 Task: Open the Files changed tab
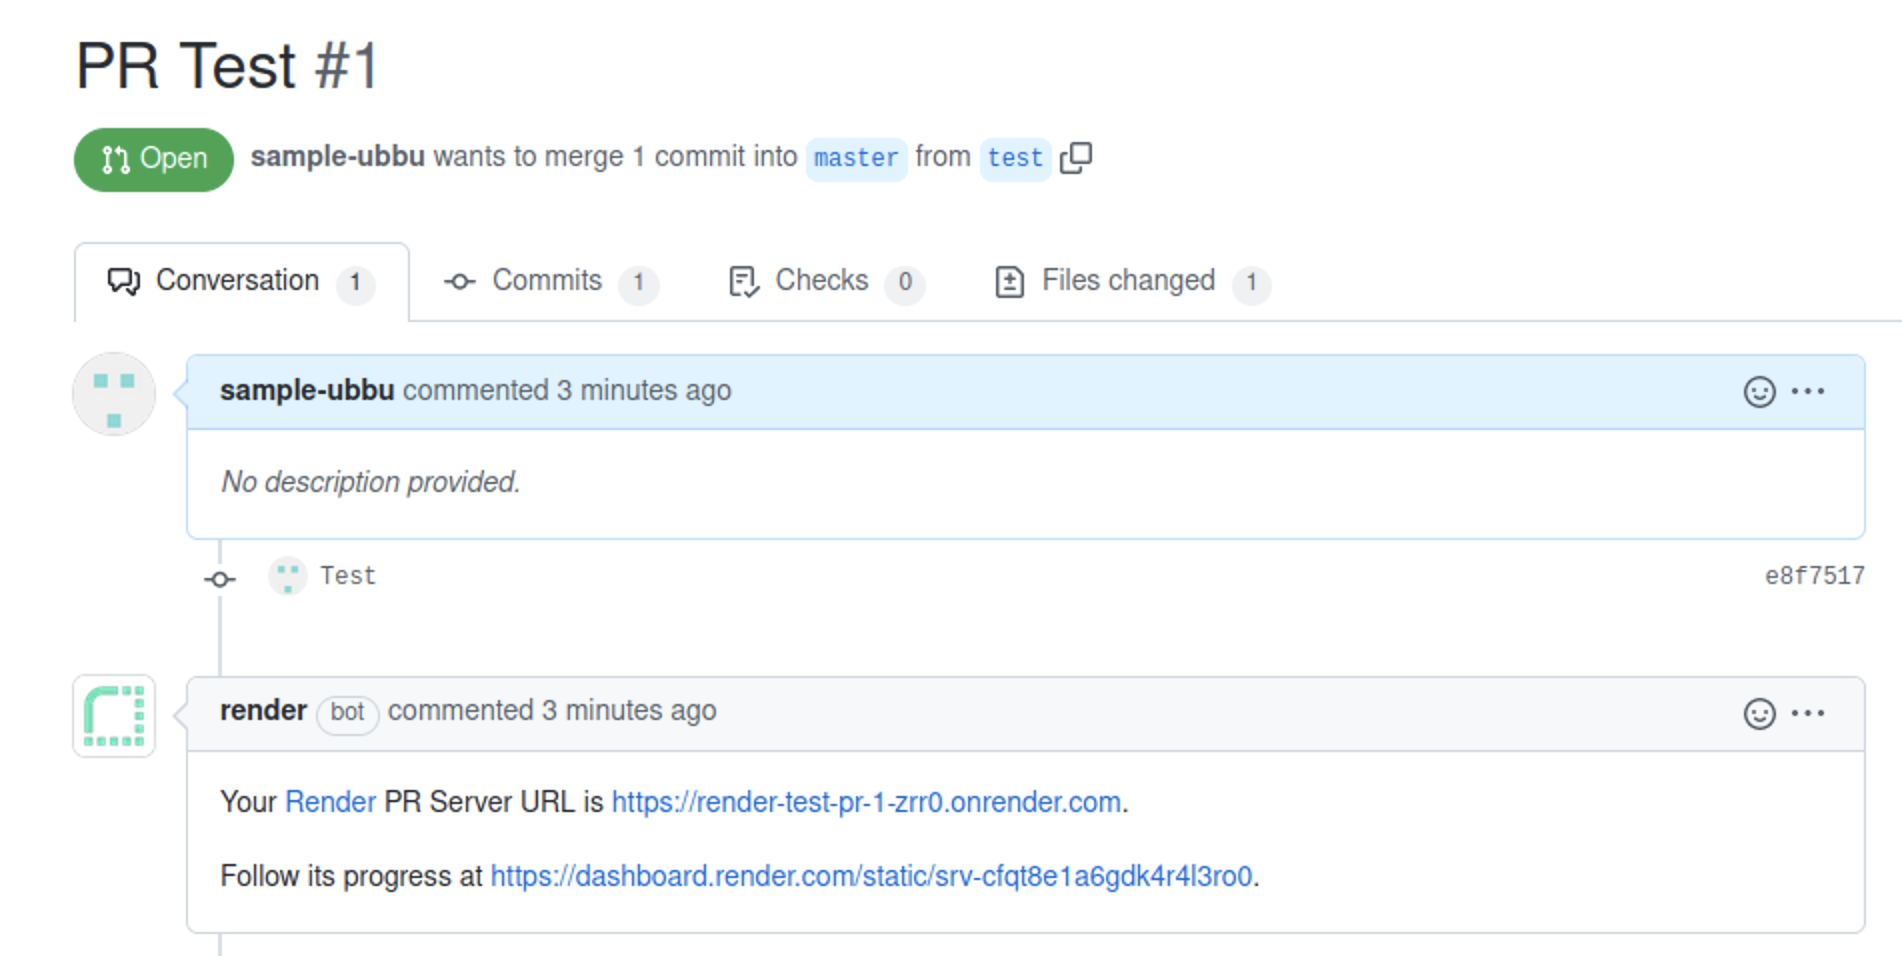1130,282
